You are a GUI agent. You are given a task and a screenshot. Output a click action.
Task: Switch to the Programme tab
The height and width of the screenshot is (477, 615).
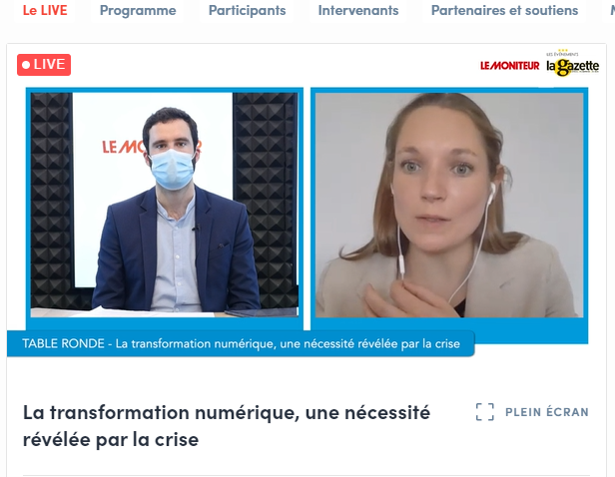[x=138, y=10]
